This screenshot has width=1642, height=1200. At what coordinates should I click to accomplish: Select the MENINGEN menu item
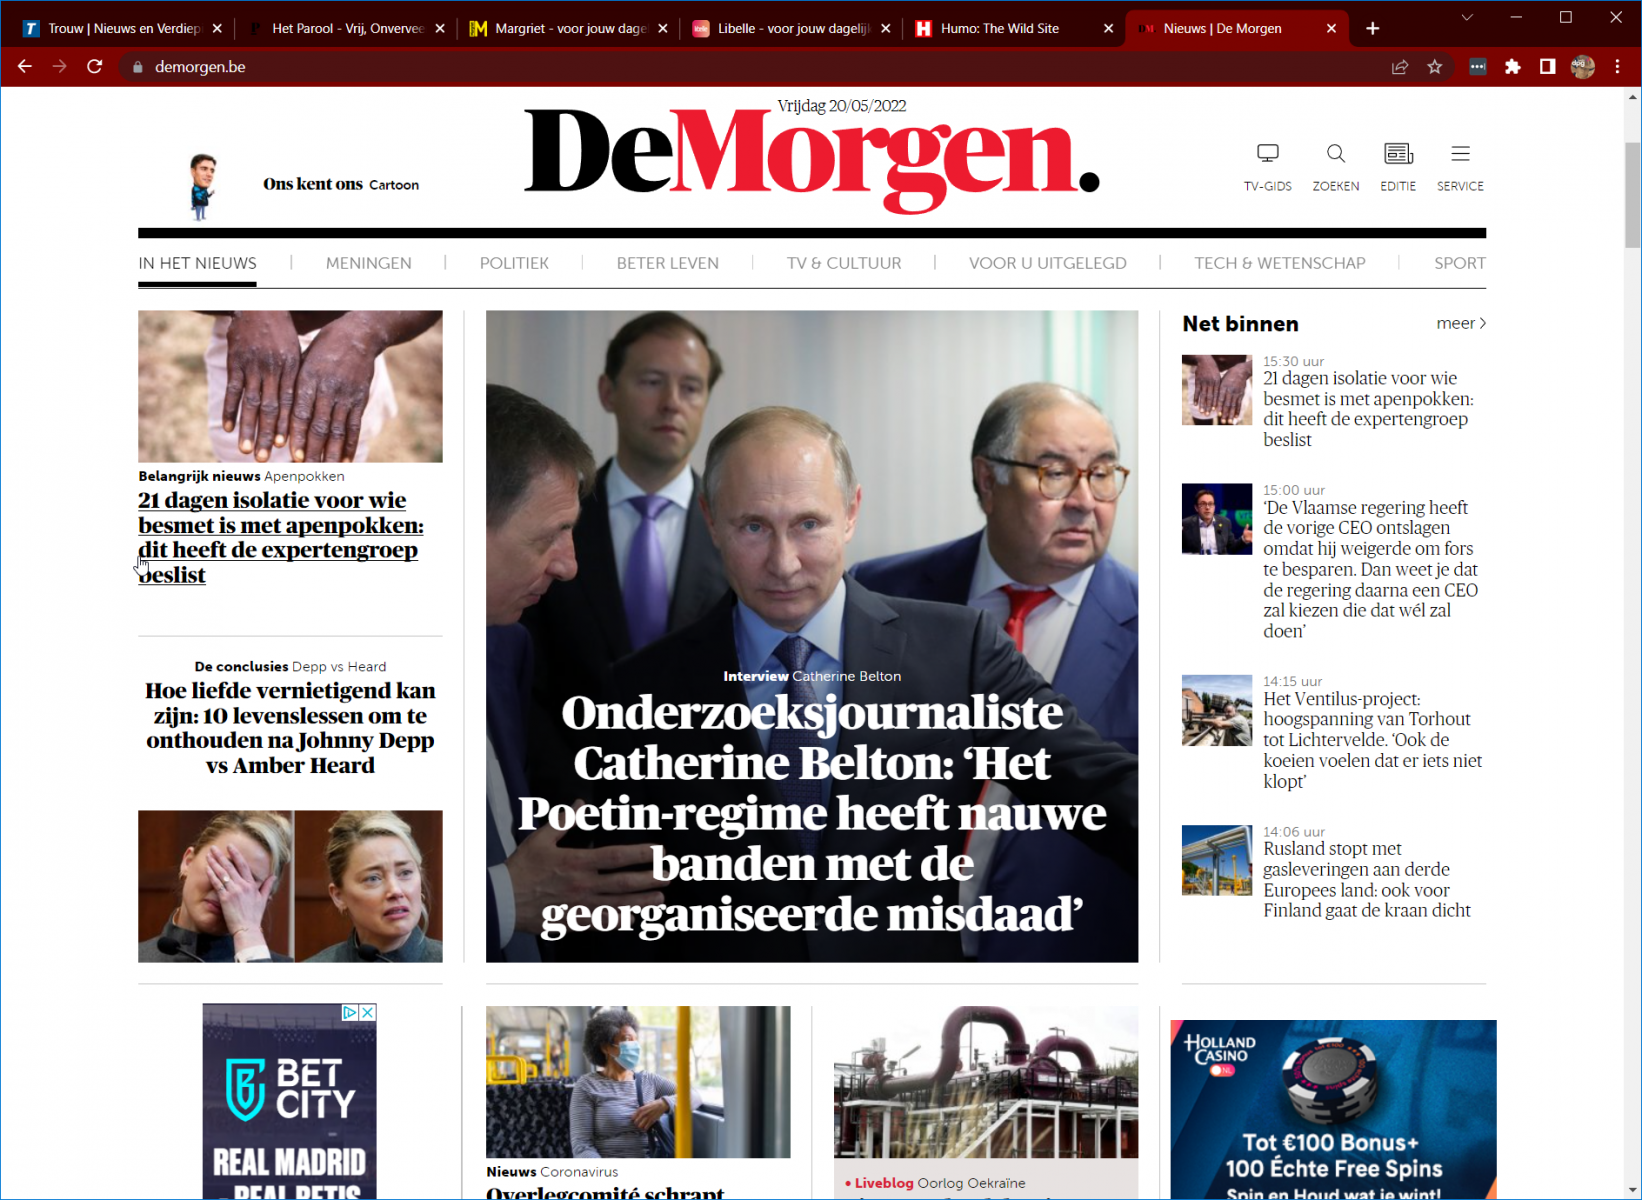tap(368, 263)
